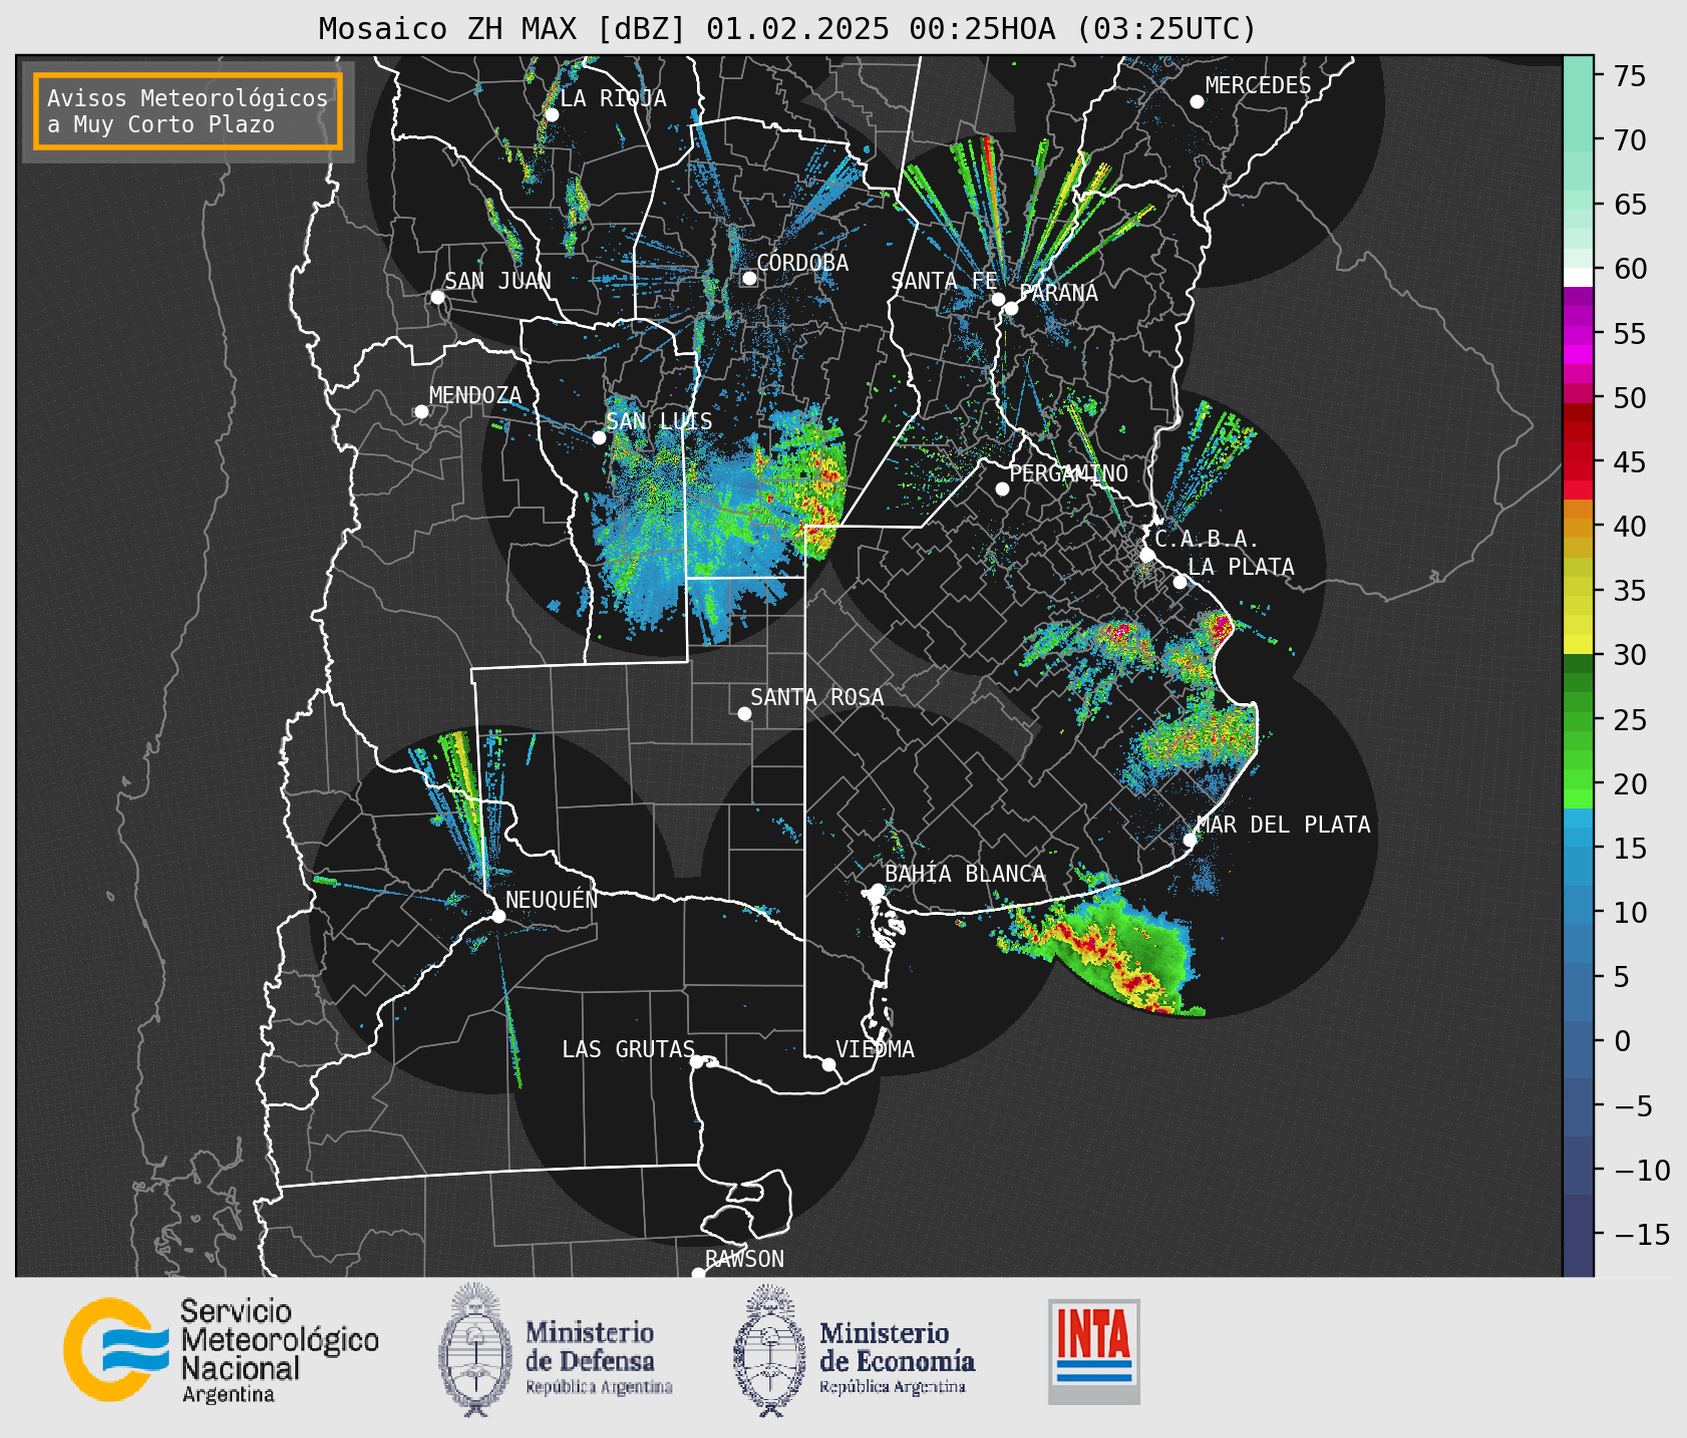Click the SANTA FE city label

(x=944, y=281)
